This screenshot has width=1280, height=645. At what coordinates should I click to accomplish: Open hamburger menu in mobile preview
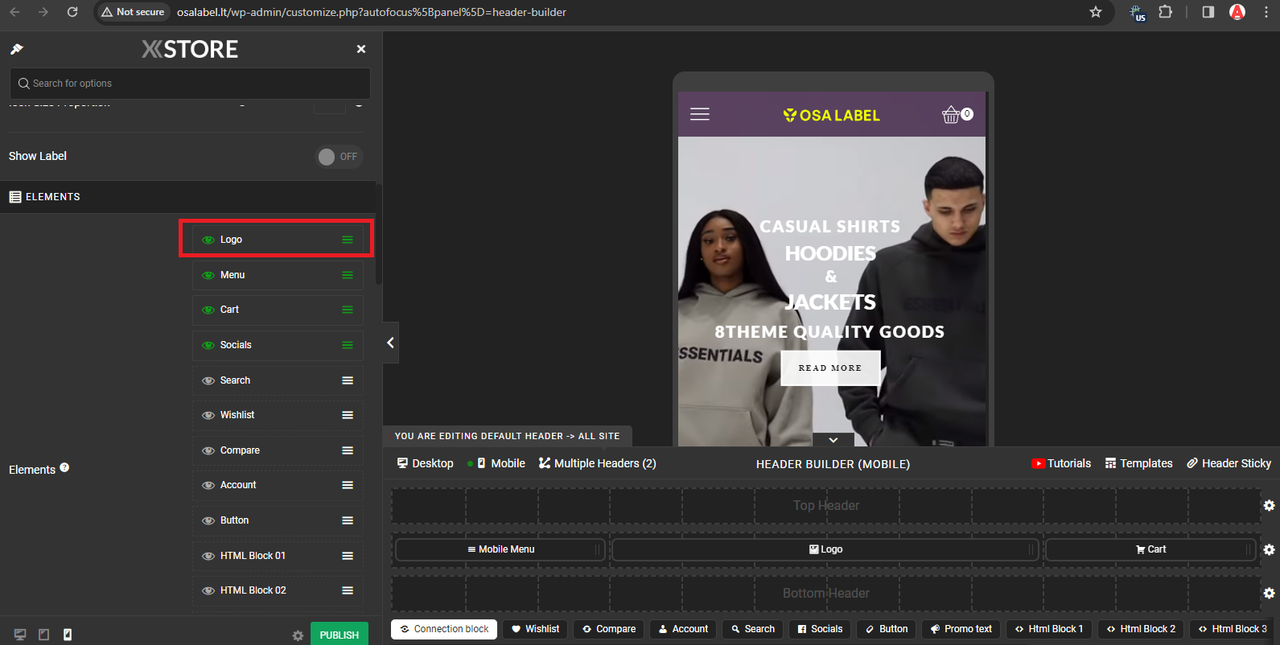pos(700,114)
